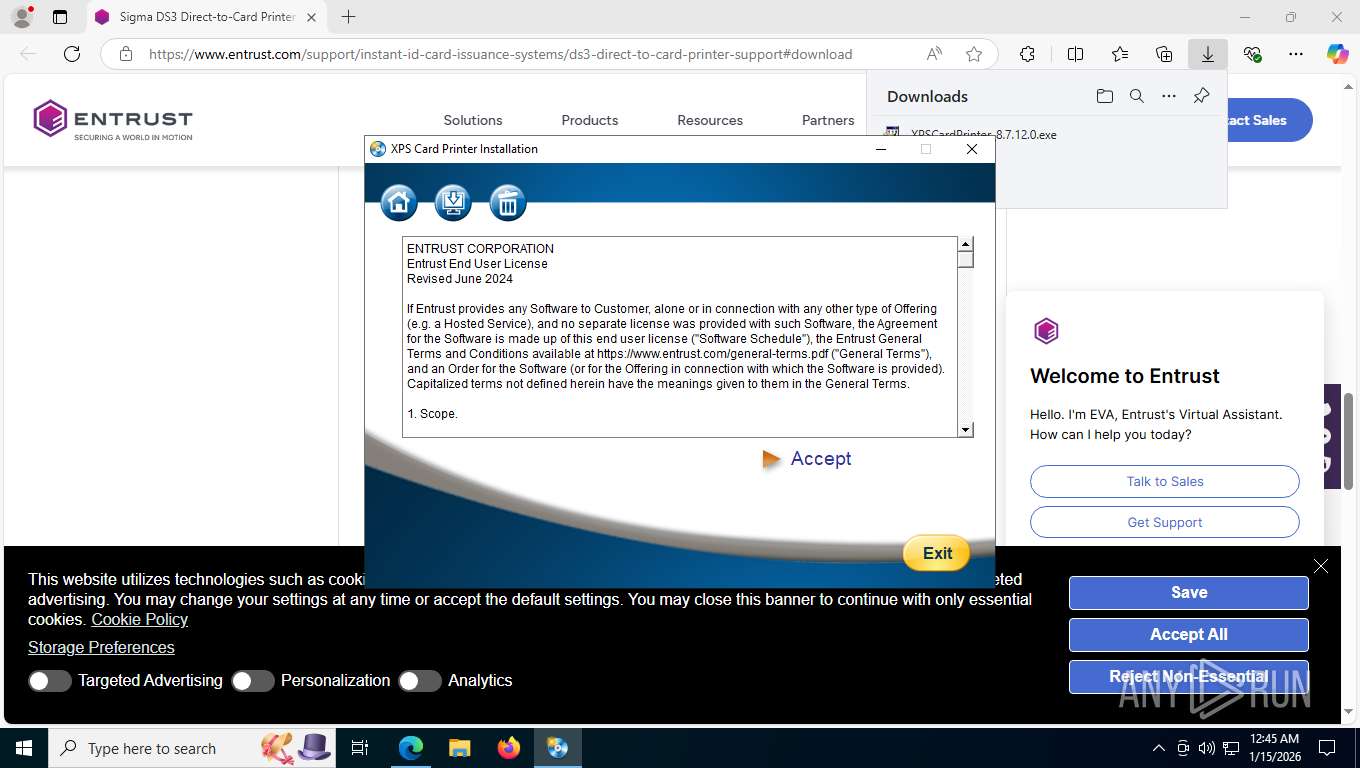Screen dimensions: 1360x768
Task: Accept the Entrust license agreement
Action: [x=821, y=459]
